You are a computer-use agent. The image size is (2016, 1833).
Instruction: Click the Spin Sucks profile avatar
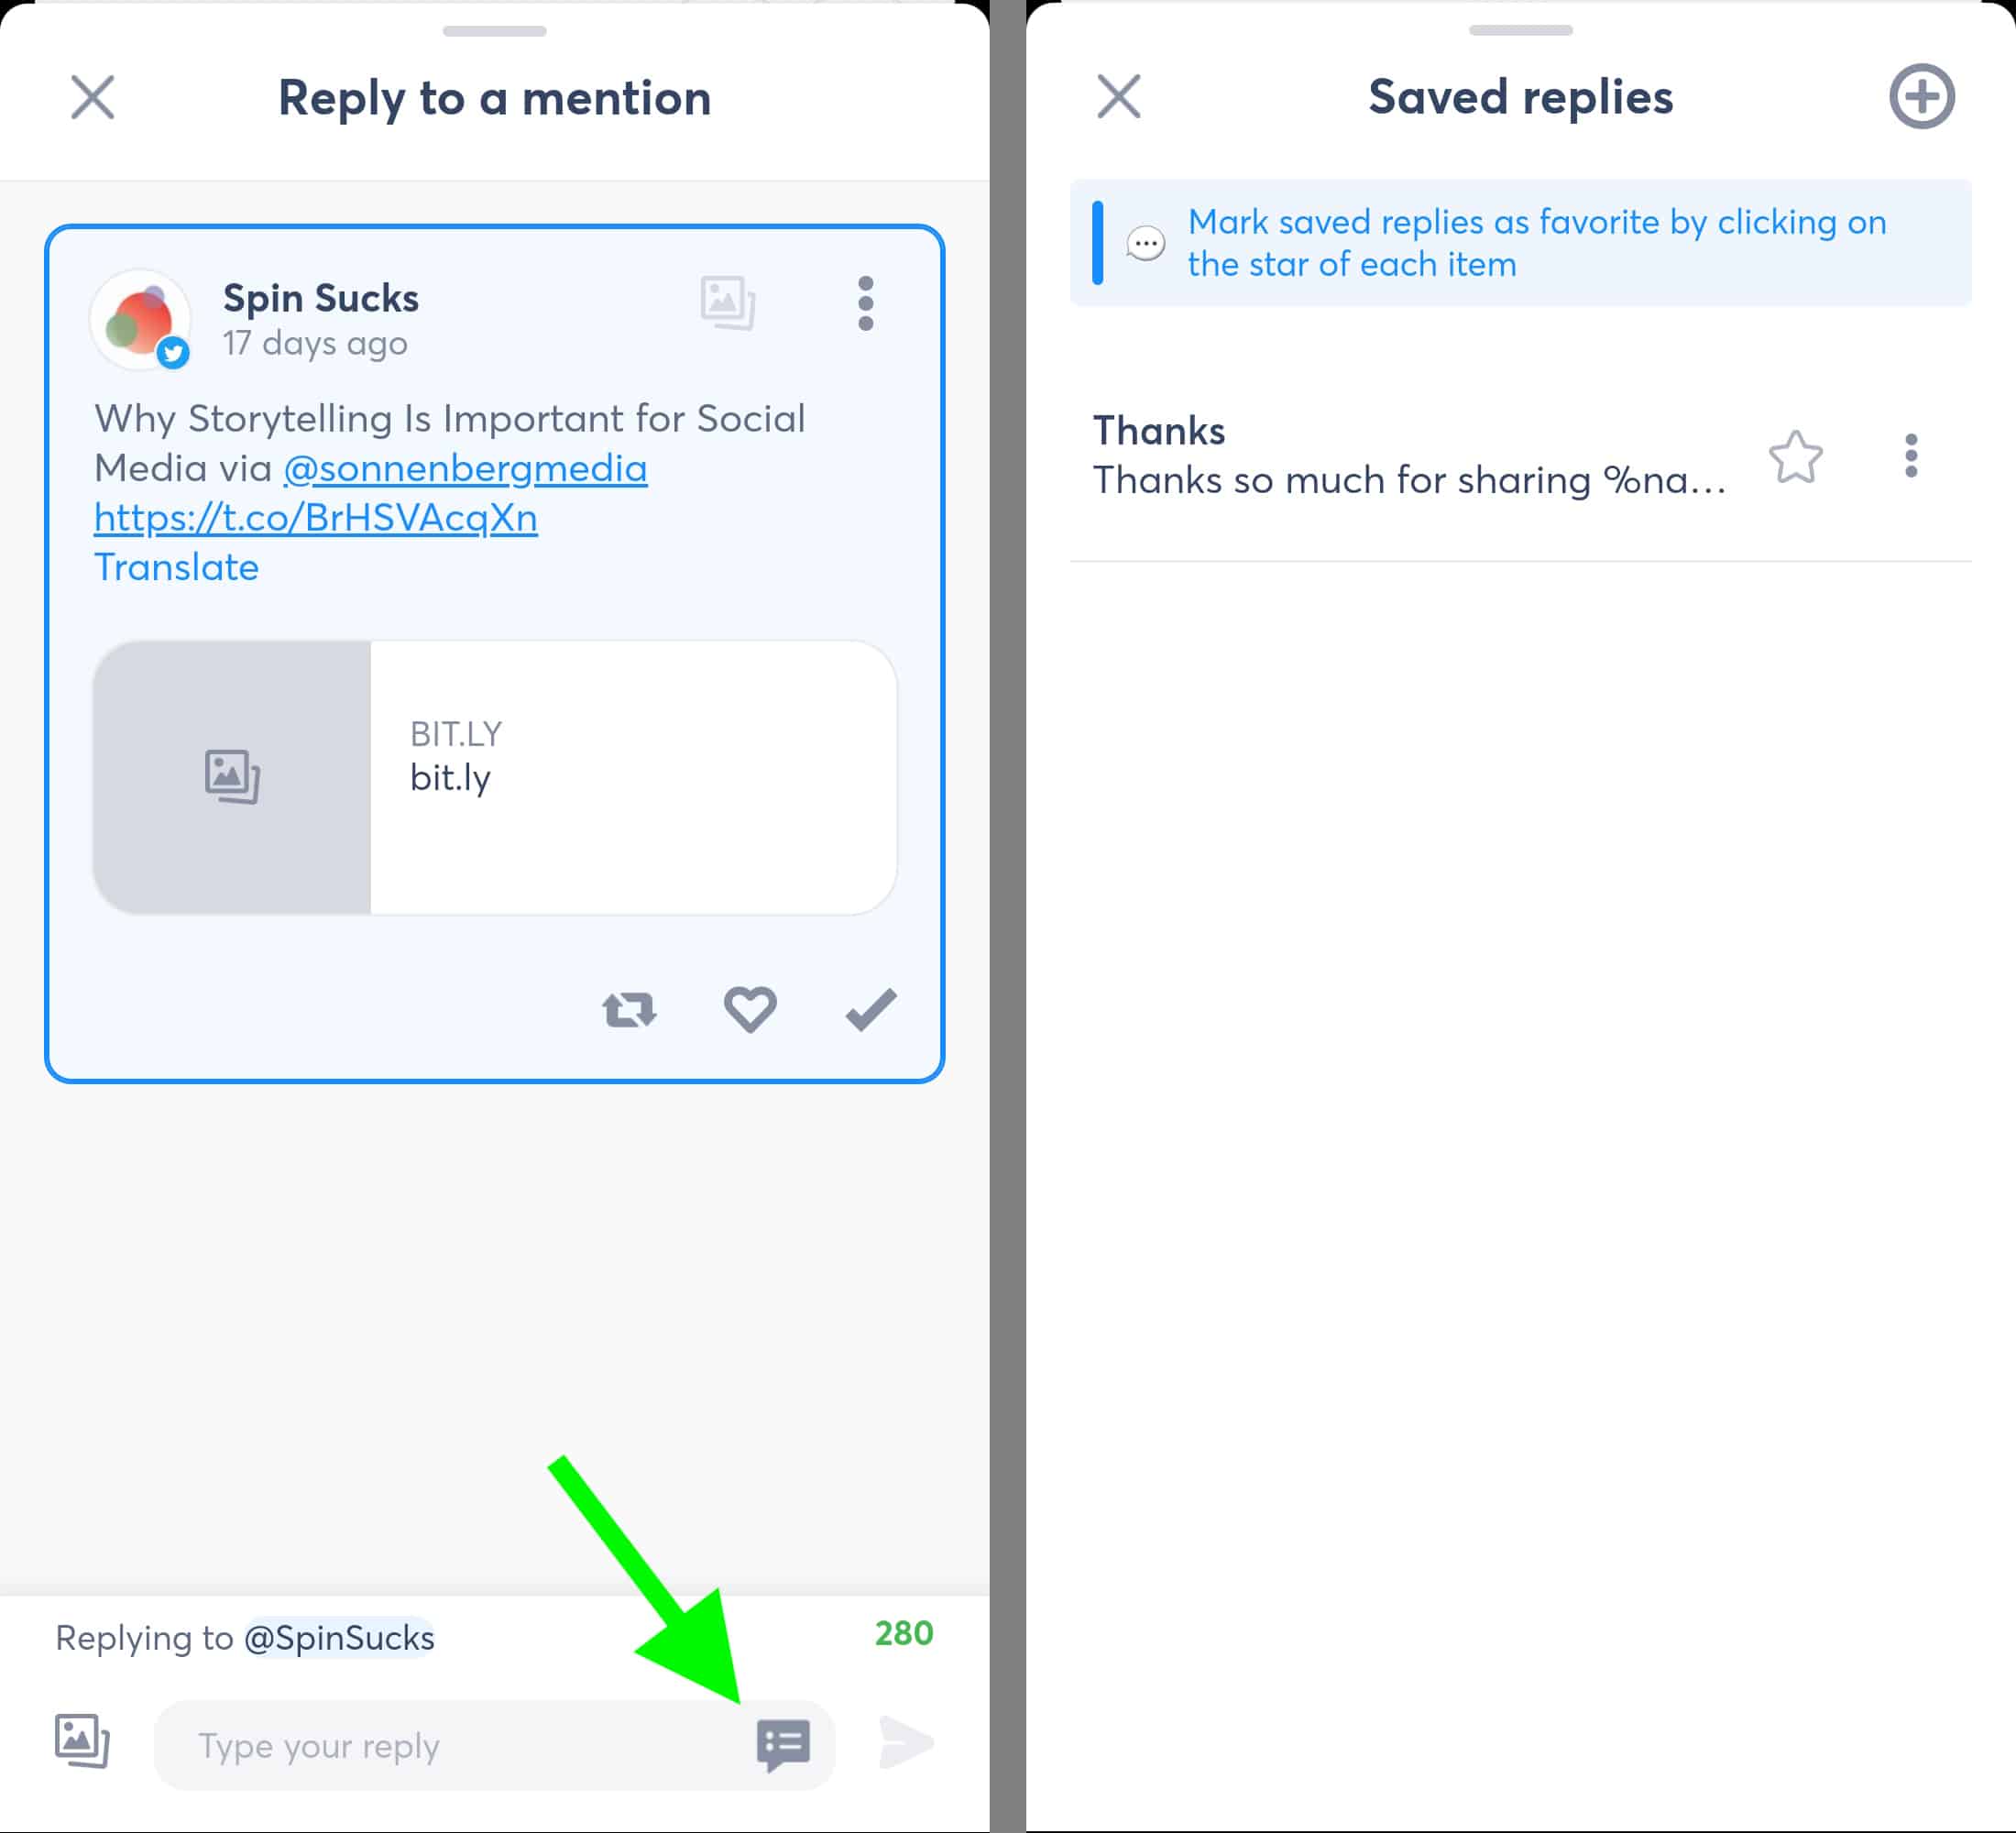click(x=141, y=320)
